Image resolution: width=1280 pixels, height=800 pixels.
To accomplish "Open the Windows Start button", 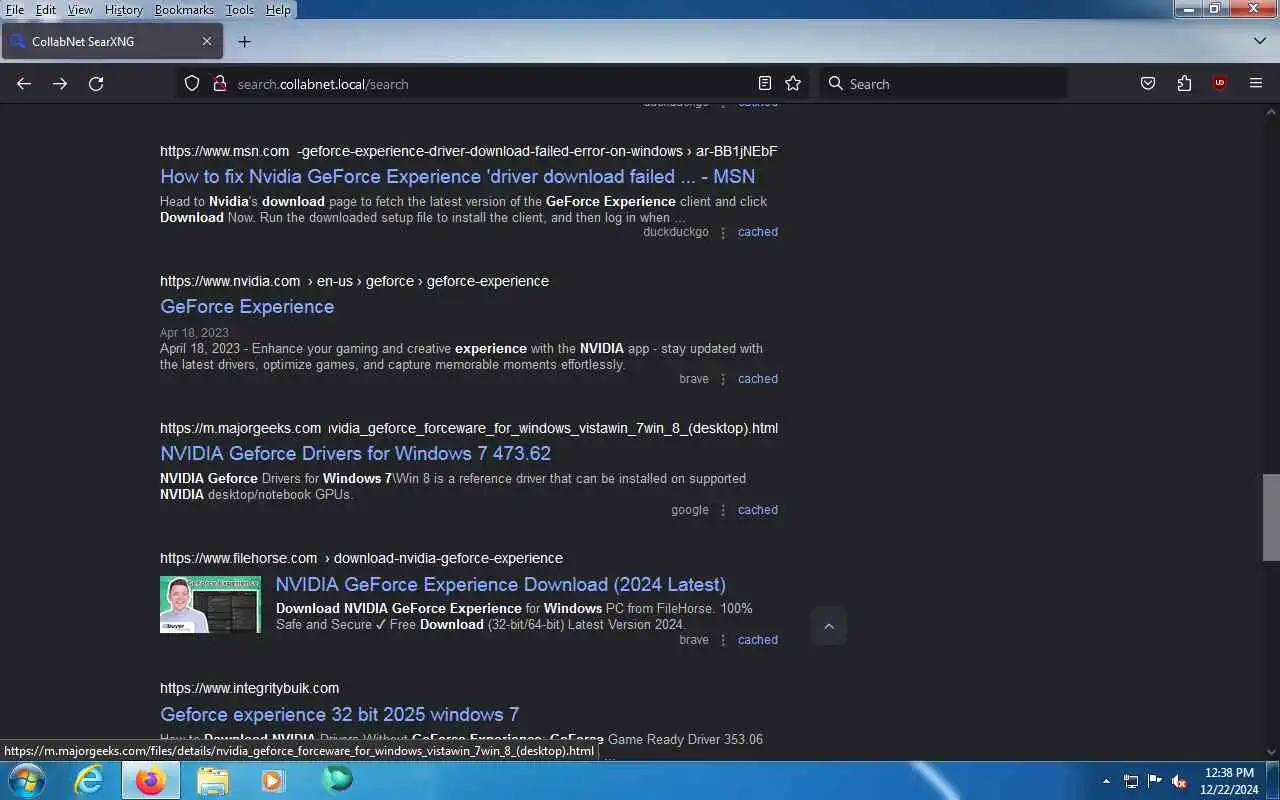I will point(25,780).
